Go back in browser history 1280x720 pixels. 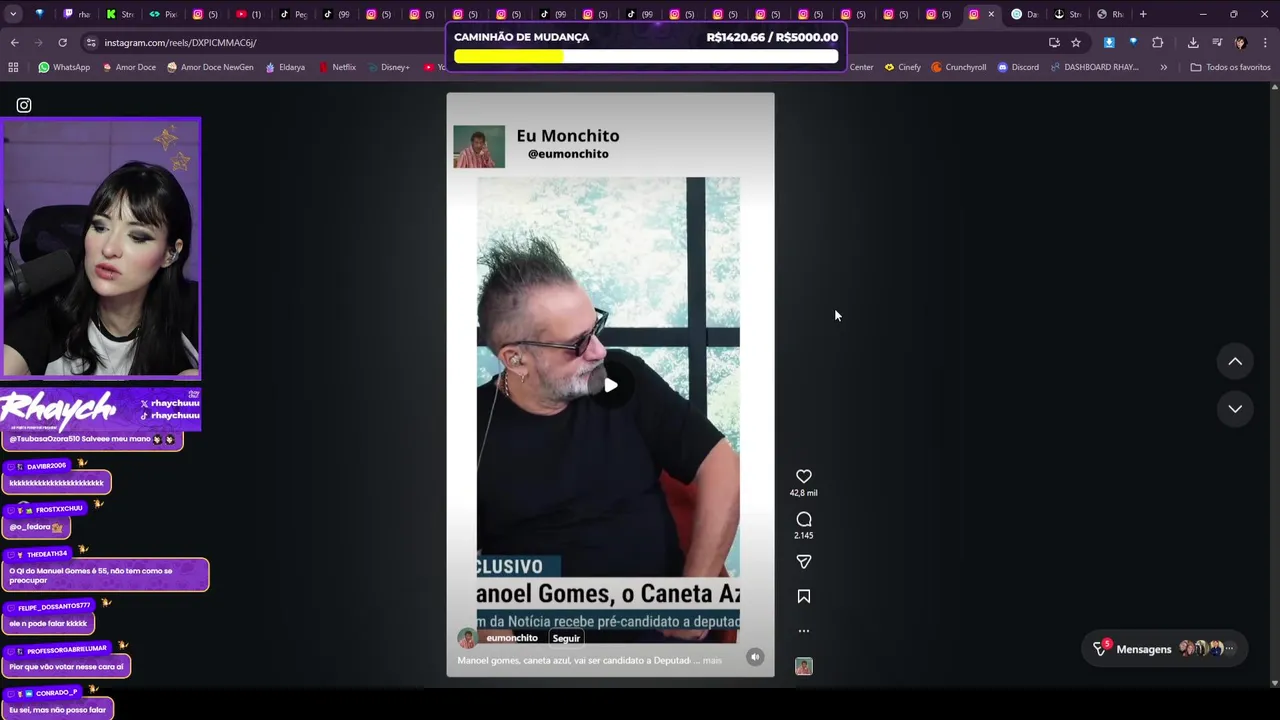pos(14,43)
